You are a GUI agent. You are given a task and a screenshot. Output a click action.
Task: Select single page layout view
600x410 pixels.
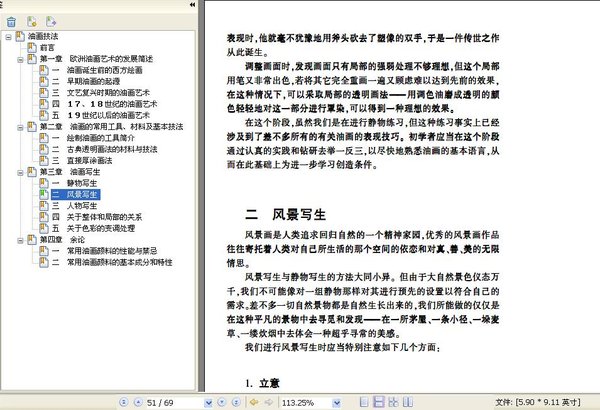pos(364,402)
